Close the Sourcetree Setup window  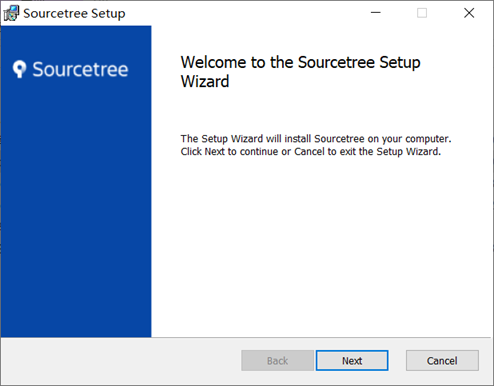469,13
